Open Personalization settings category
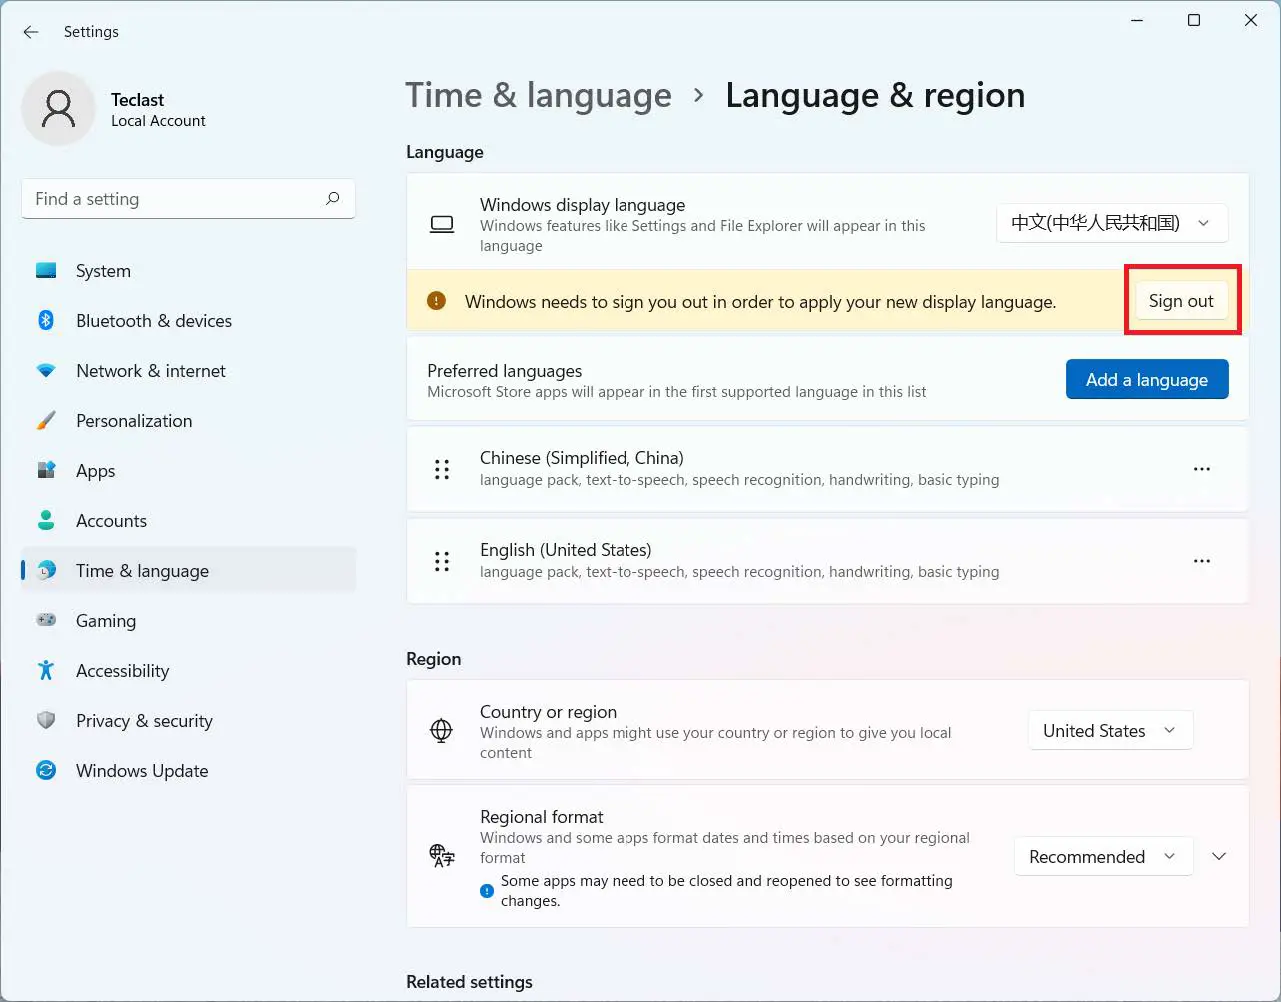Image resolution: width=1281 pixels, height=1002 pixels. (x=134, y=421)
